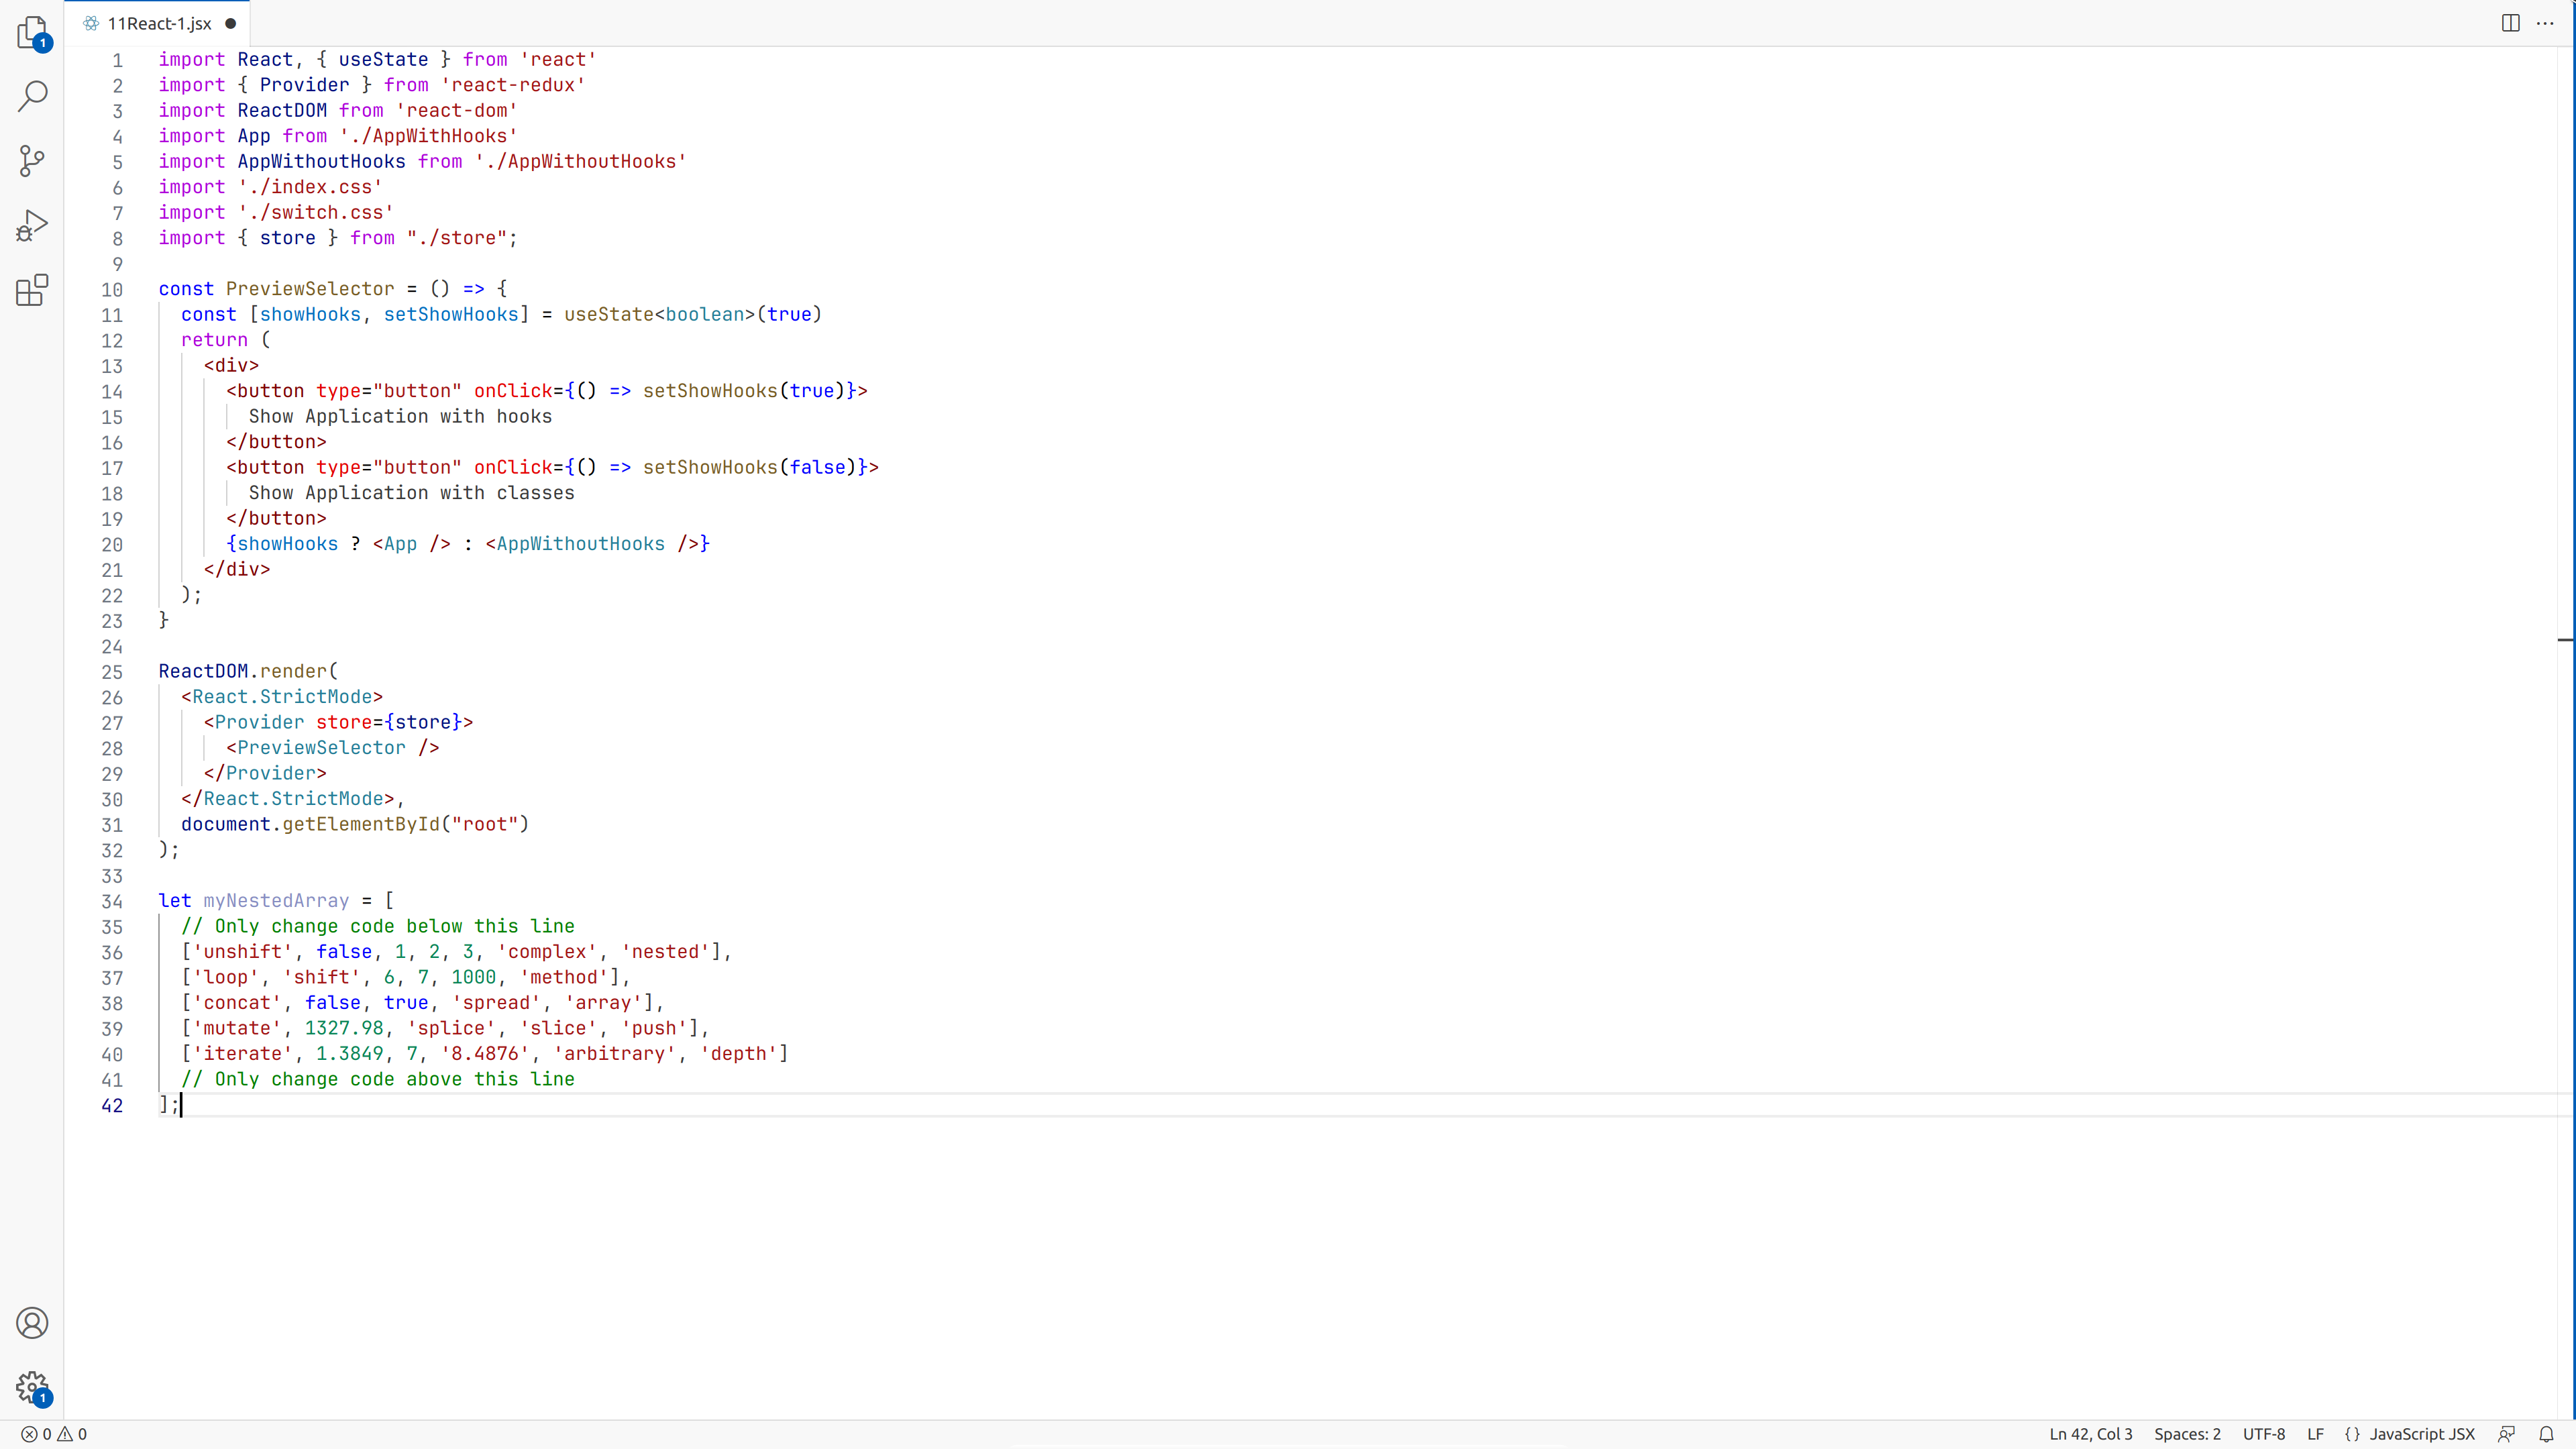Screen dimensions: 2576x1449
Task: Change indentation via Spaces: 2
Action: pos(2187,1433)
